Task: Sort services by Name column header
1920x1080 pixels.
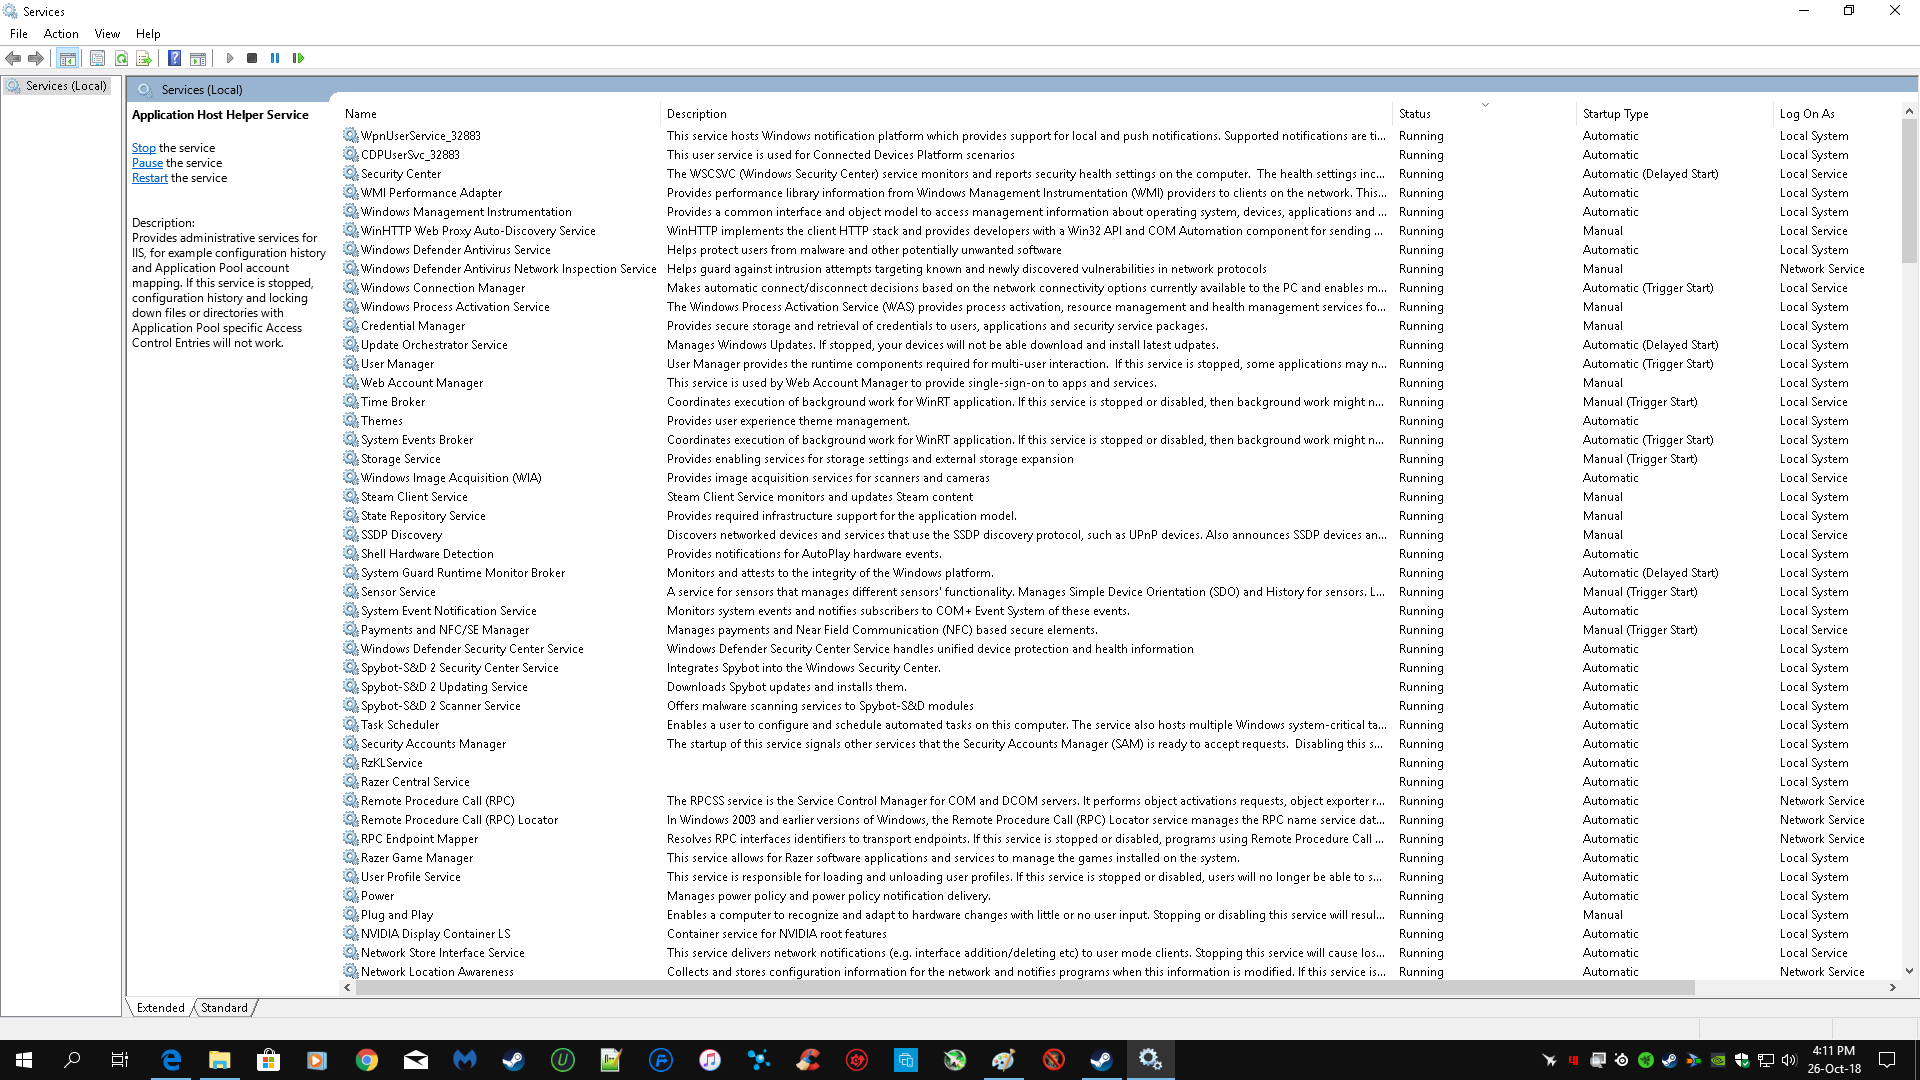Action: [x=361, y=114]
